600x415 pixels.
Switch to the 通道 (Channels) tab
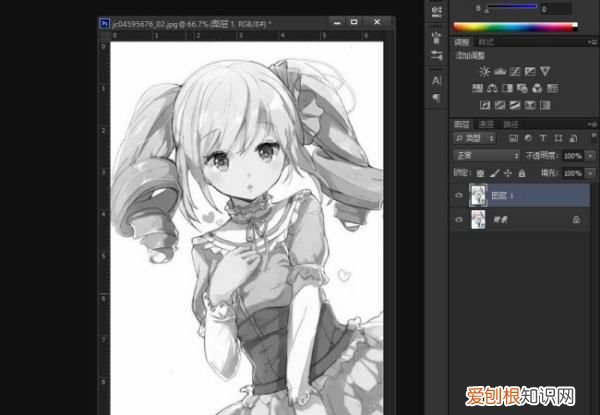point(485,123)
